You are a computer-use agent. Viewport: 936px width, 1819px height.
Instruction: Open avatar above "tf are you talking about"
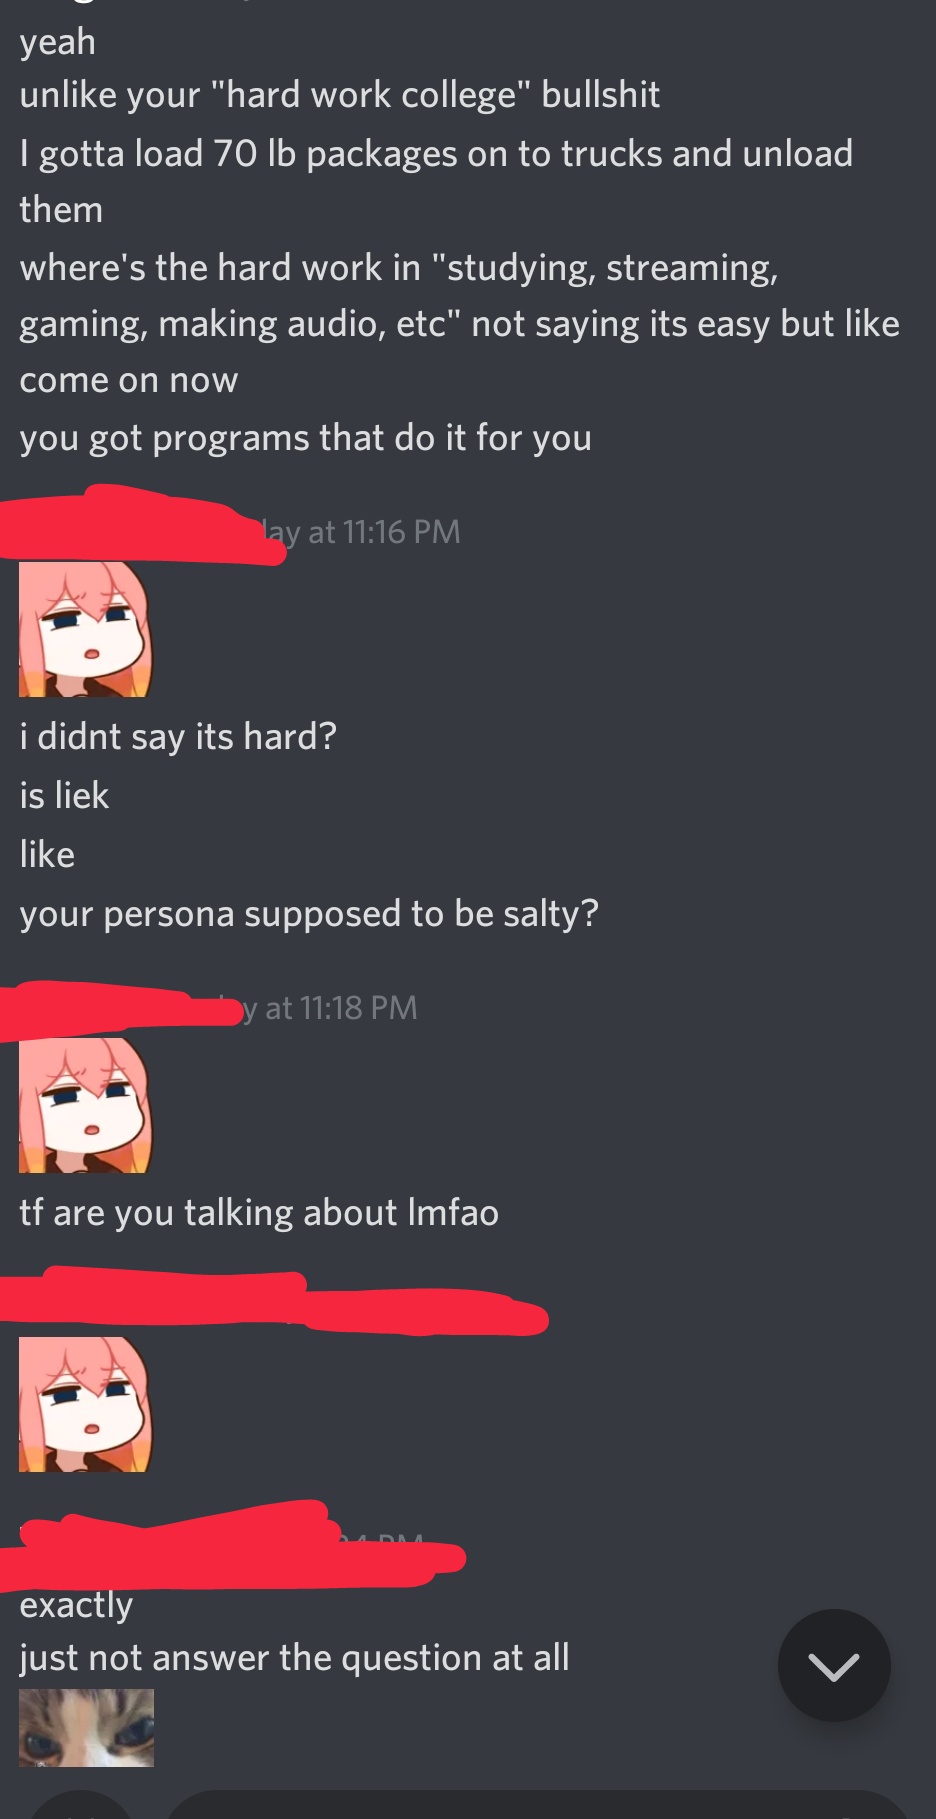[86, 1105]
